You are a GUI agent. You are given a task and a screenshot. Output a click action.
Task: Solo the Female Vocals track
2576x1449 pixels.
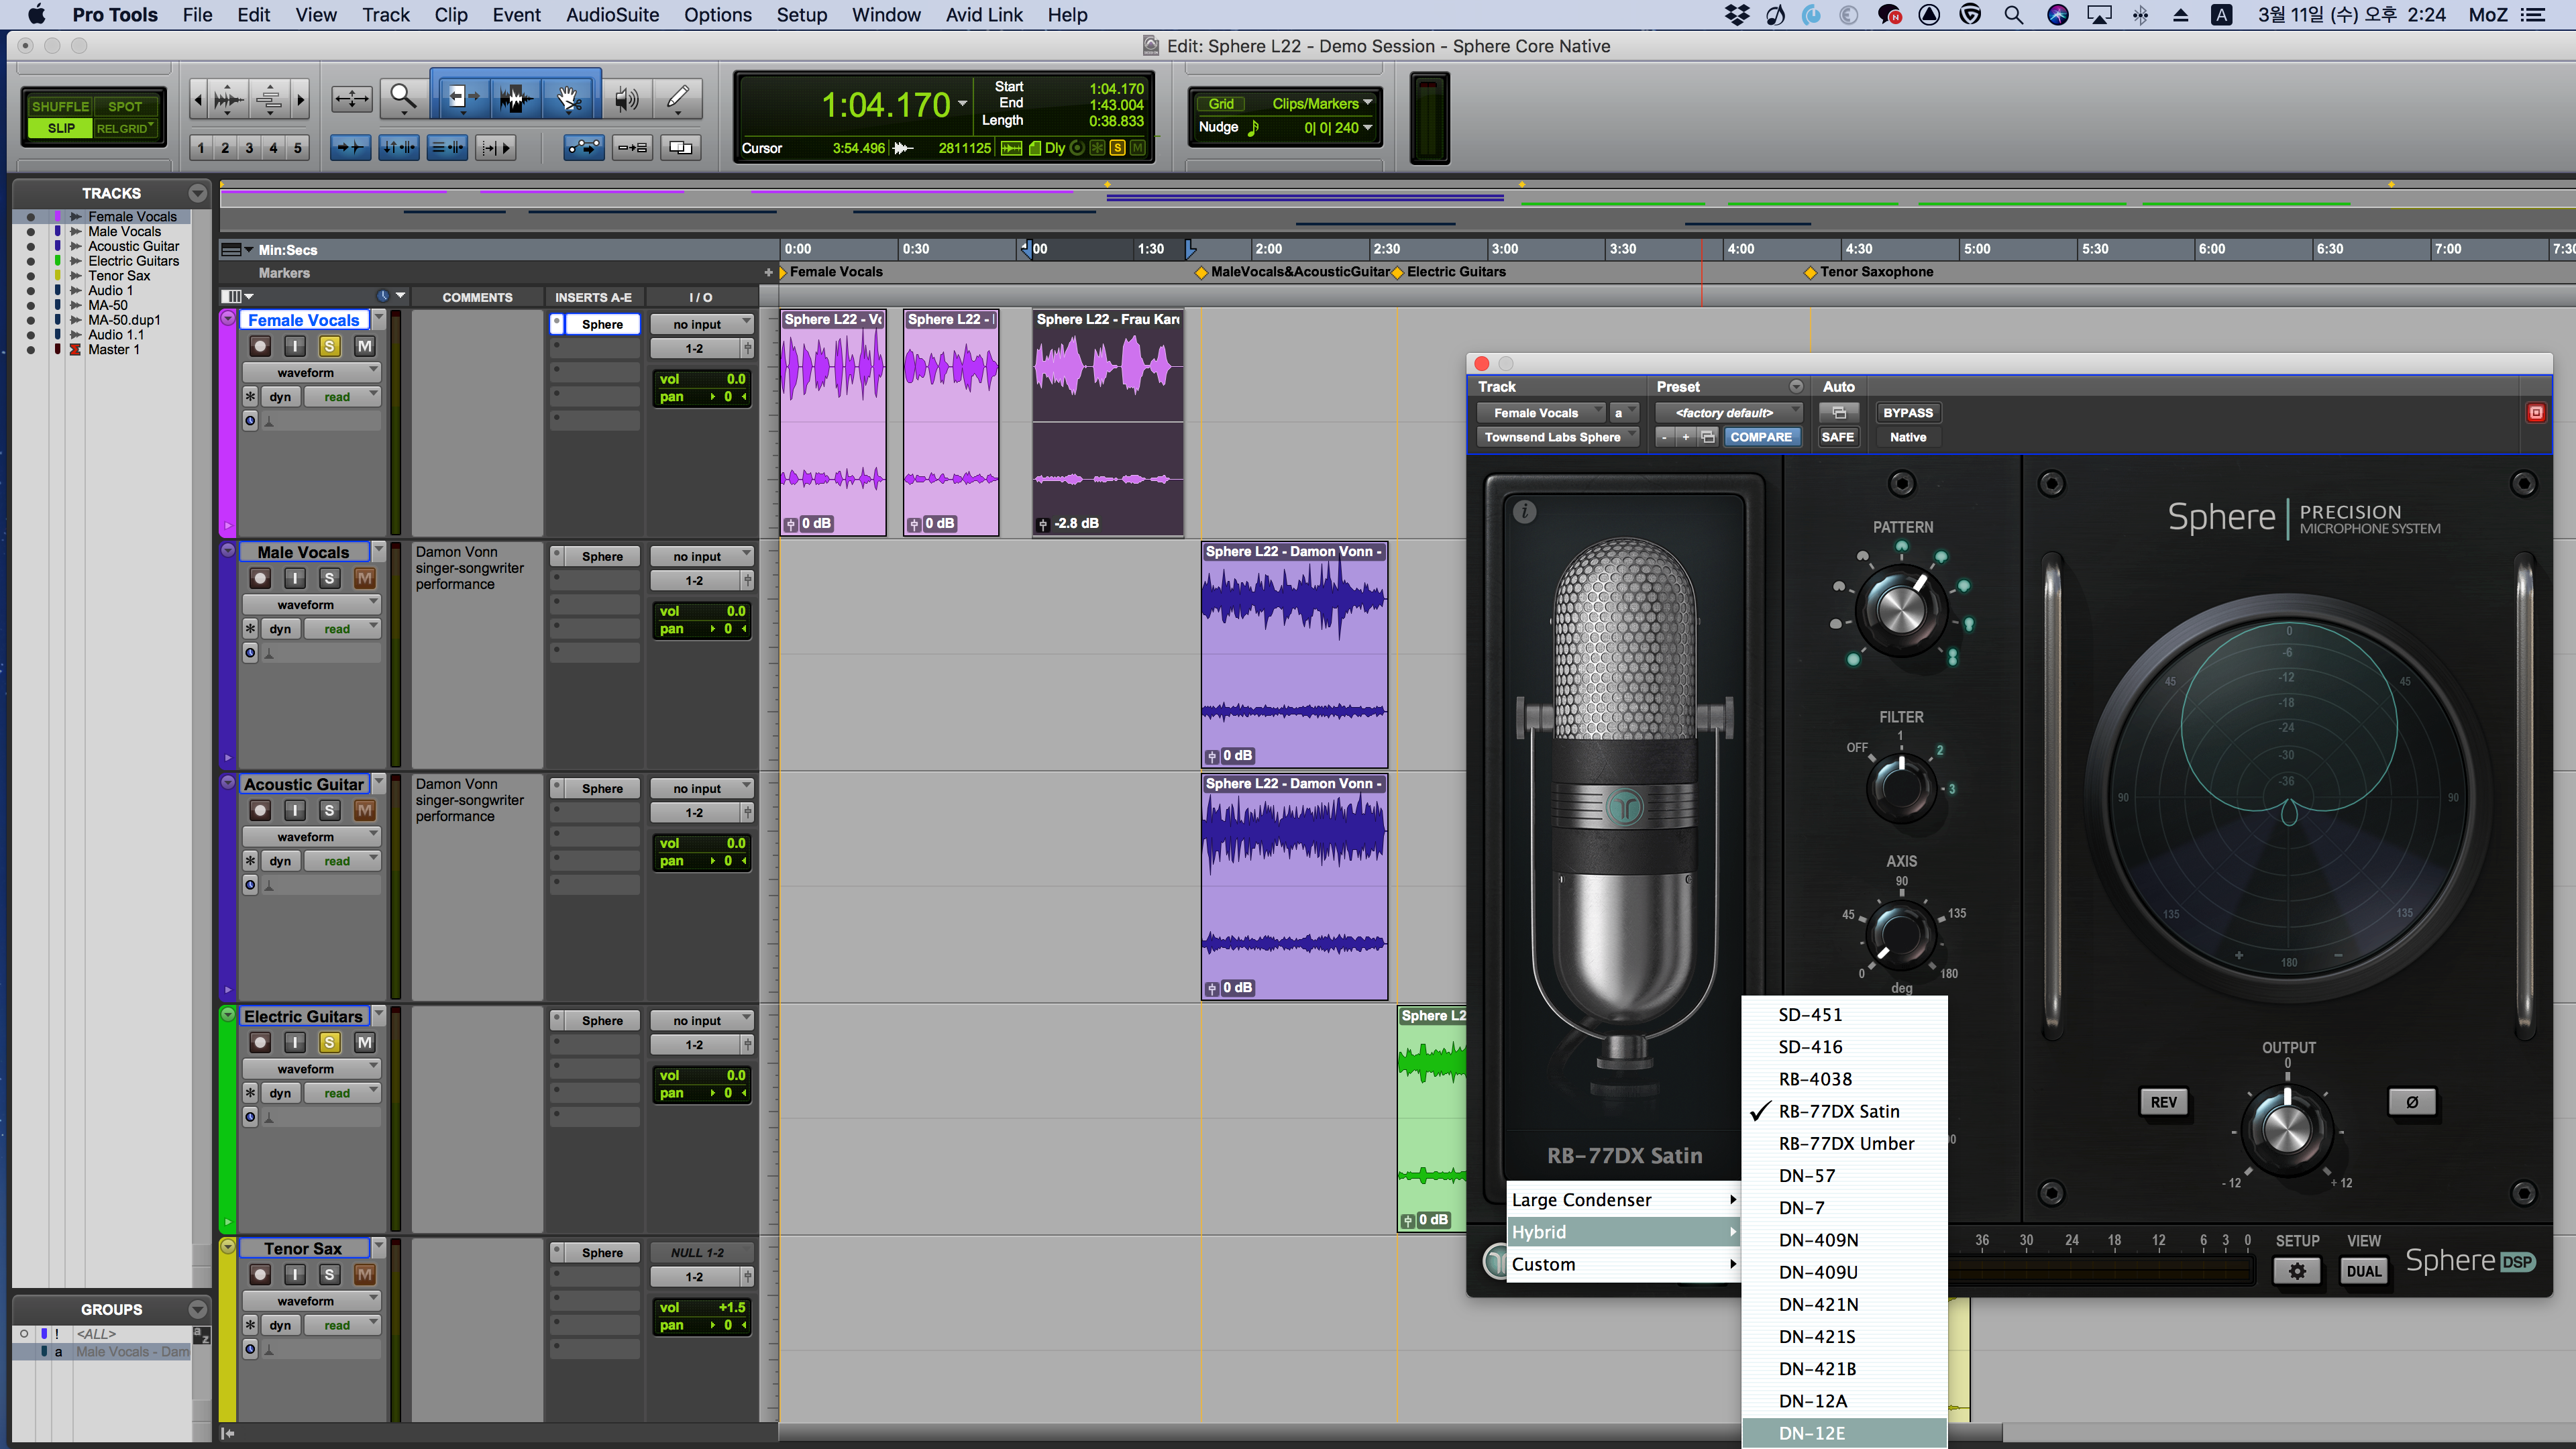click(x=329, y=346)
